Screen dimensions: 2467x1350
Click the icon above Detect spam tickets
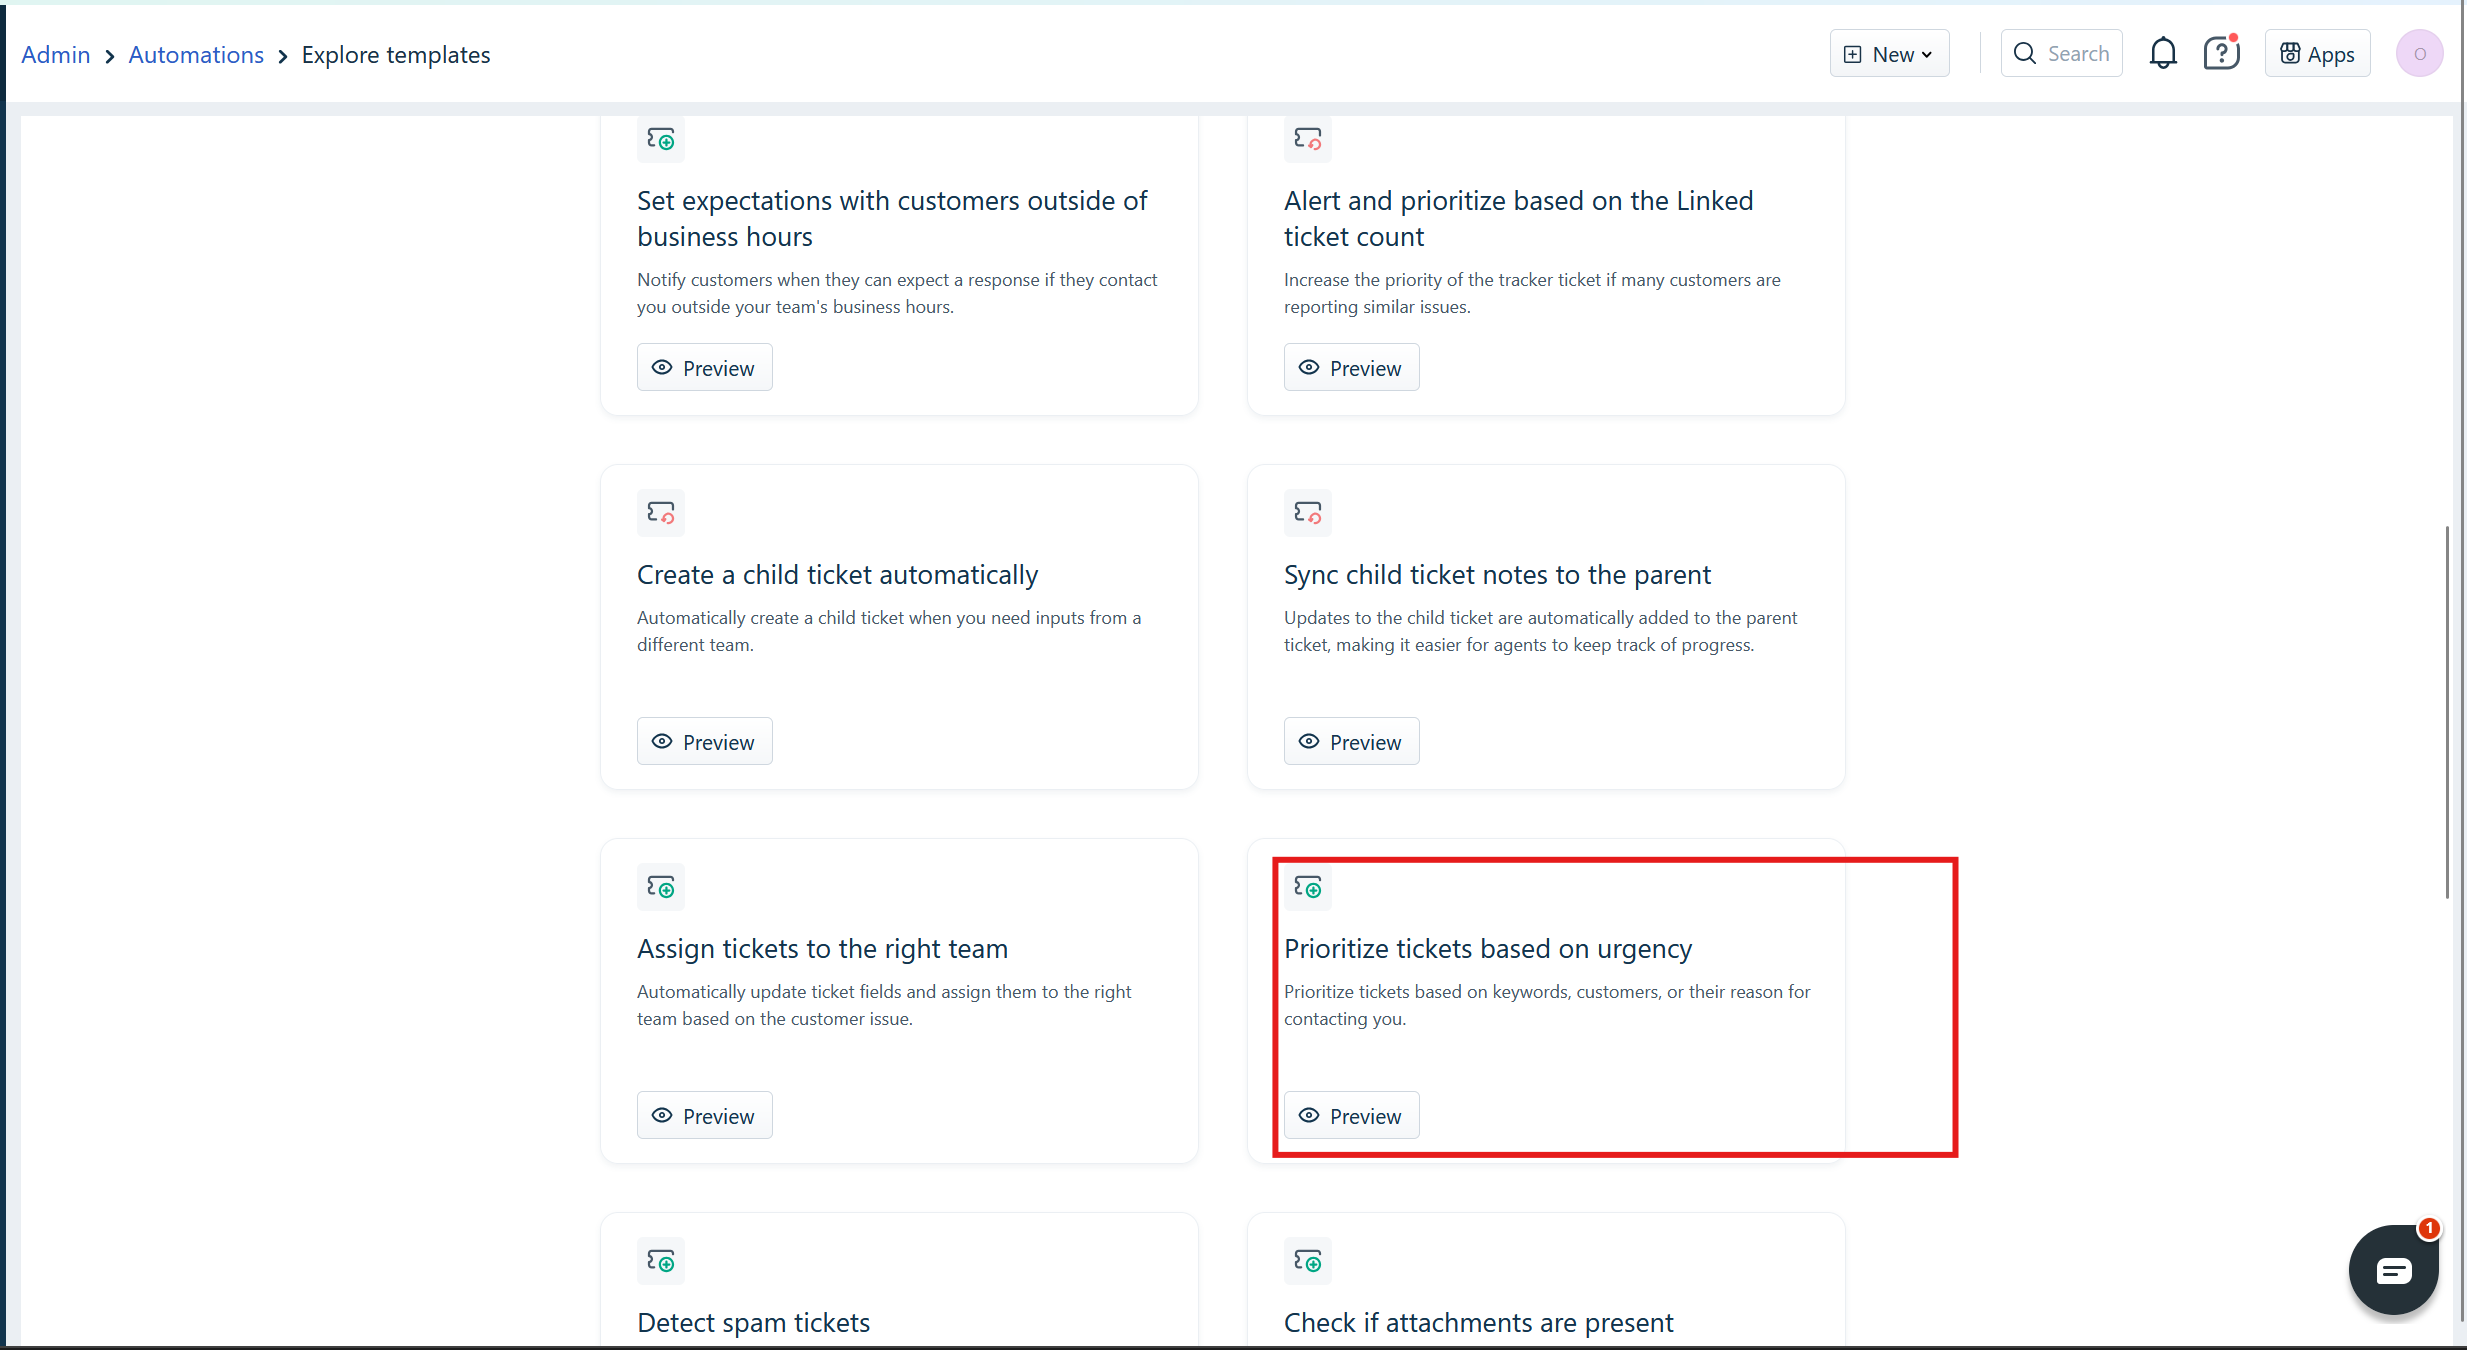coord(661,1261)
